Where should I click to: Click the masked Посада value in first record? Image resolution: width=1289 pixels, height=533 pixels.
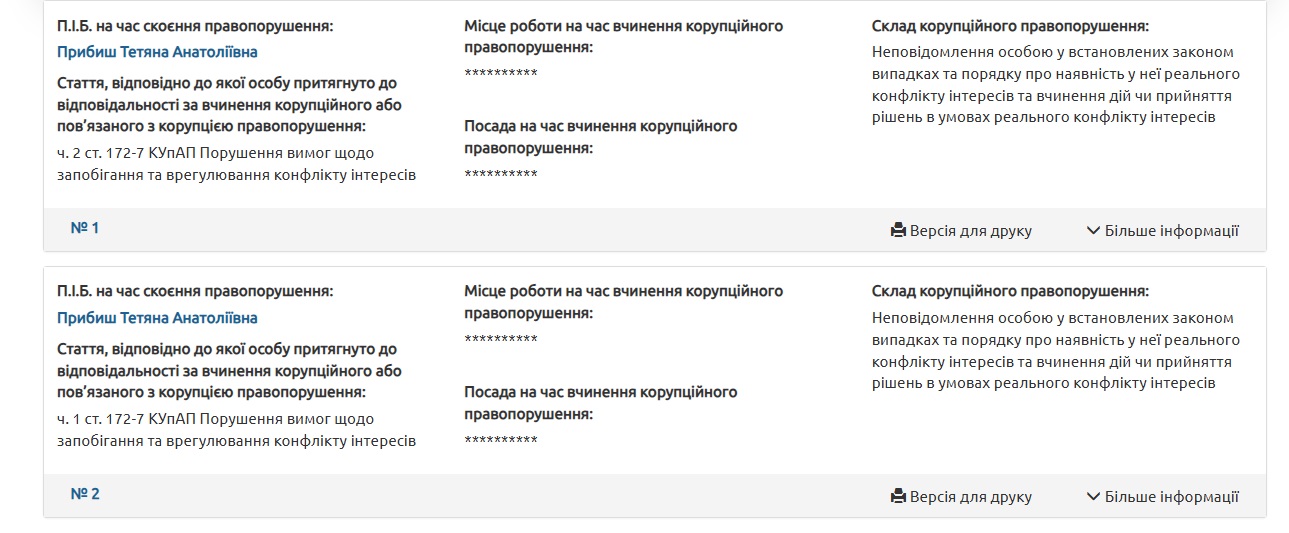coord(501,175)
